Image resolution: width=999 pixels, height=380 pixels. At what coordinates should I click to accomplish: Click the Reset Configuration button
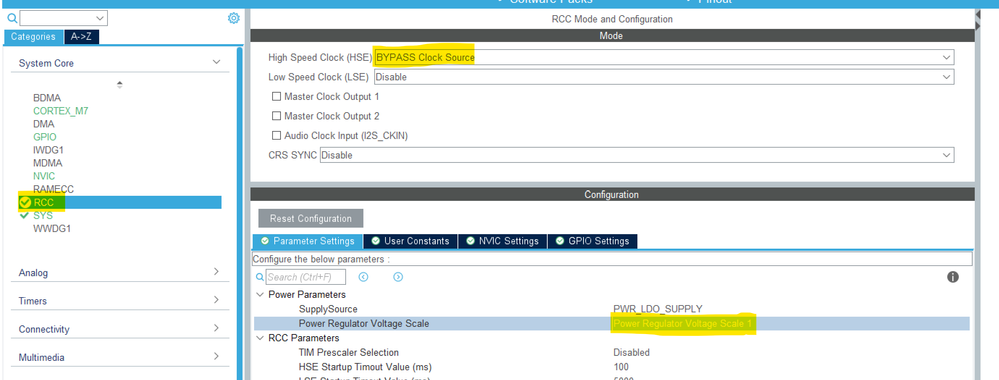click(x=310, y=218)
